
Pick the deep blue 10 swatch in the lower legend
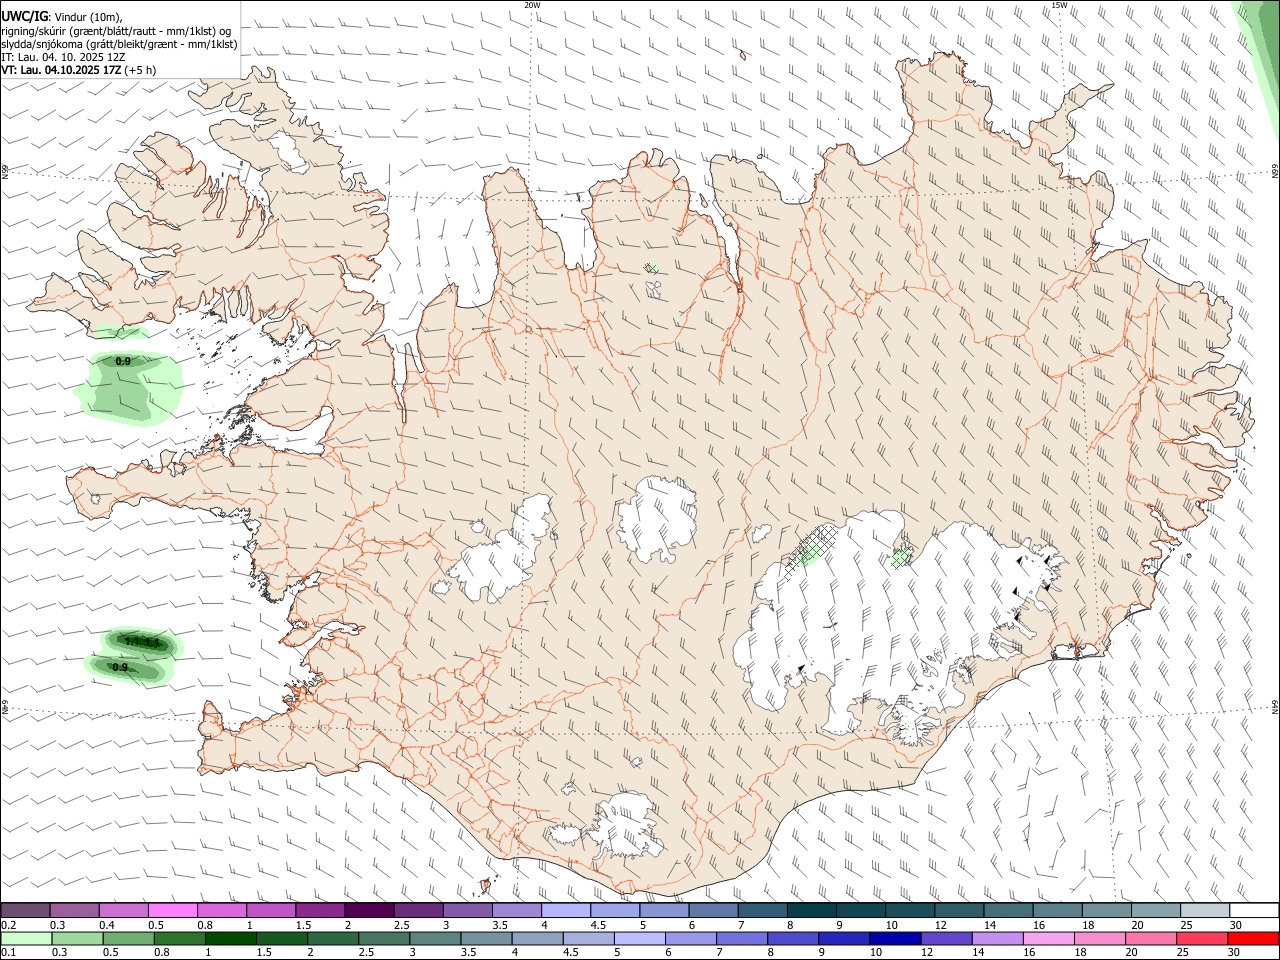pyautogui.click(x=895, y=938)
